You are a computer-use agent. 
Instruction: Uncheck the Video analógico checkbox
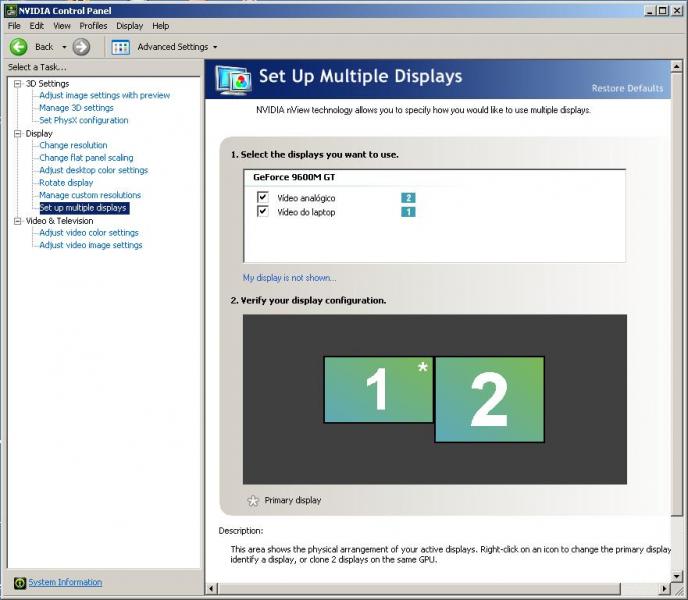point(263,197)
